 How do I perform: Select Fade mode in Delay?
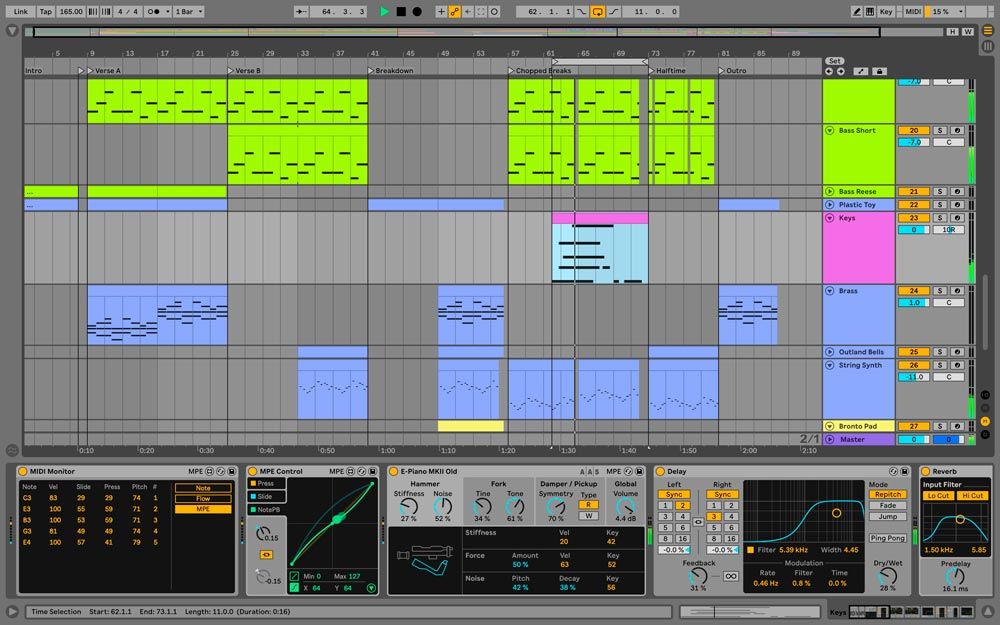pos(887,505)
